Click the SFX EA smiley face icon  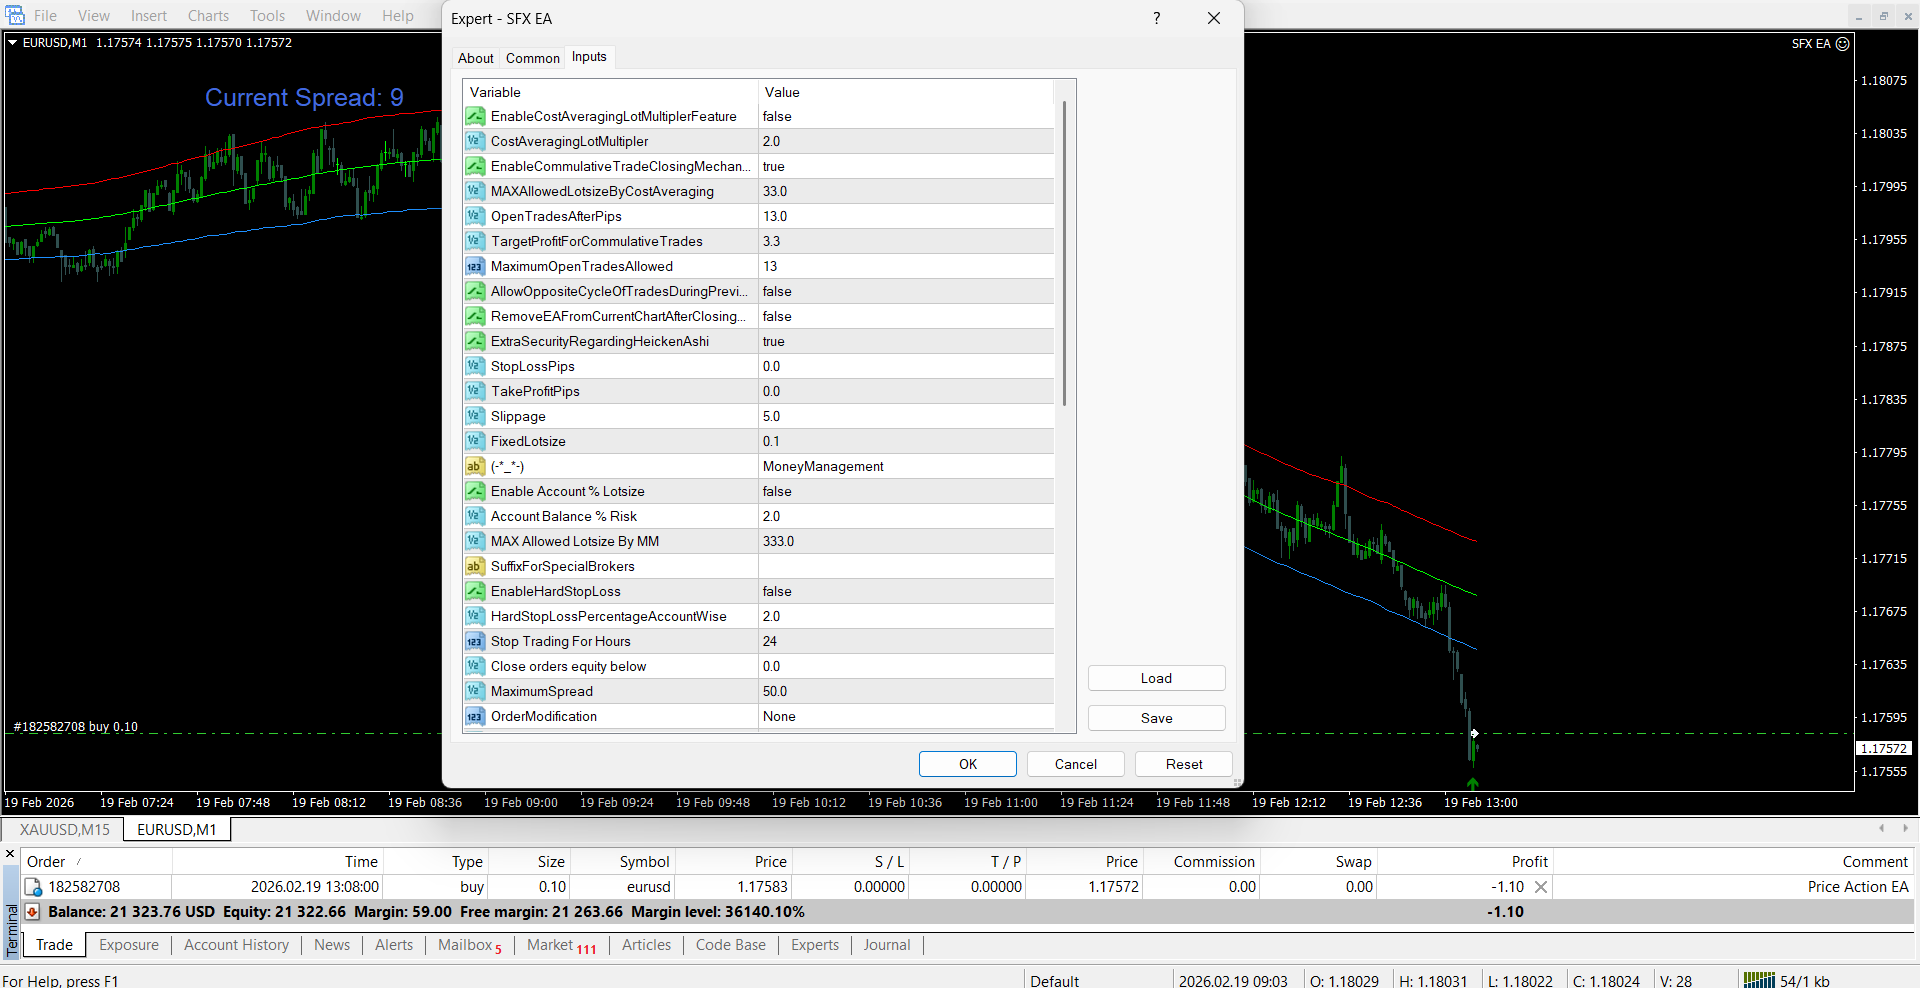click(x=1842, y=44)
